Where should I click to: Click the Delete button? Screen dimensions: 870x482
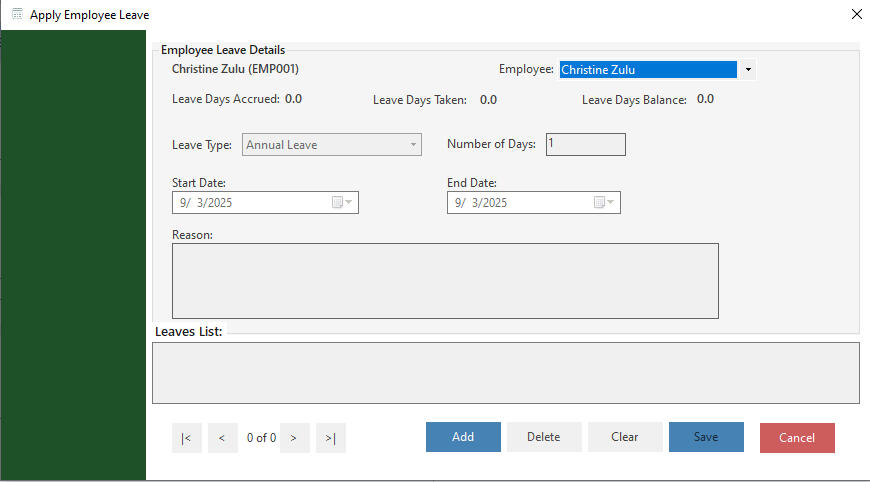coord(543,437)
